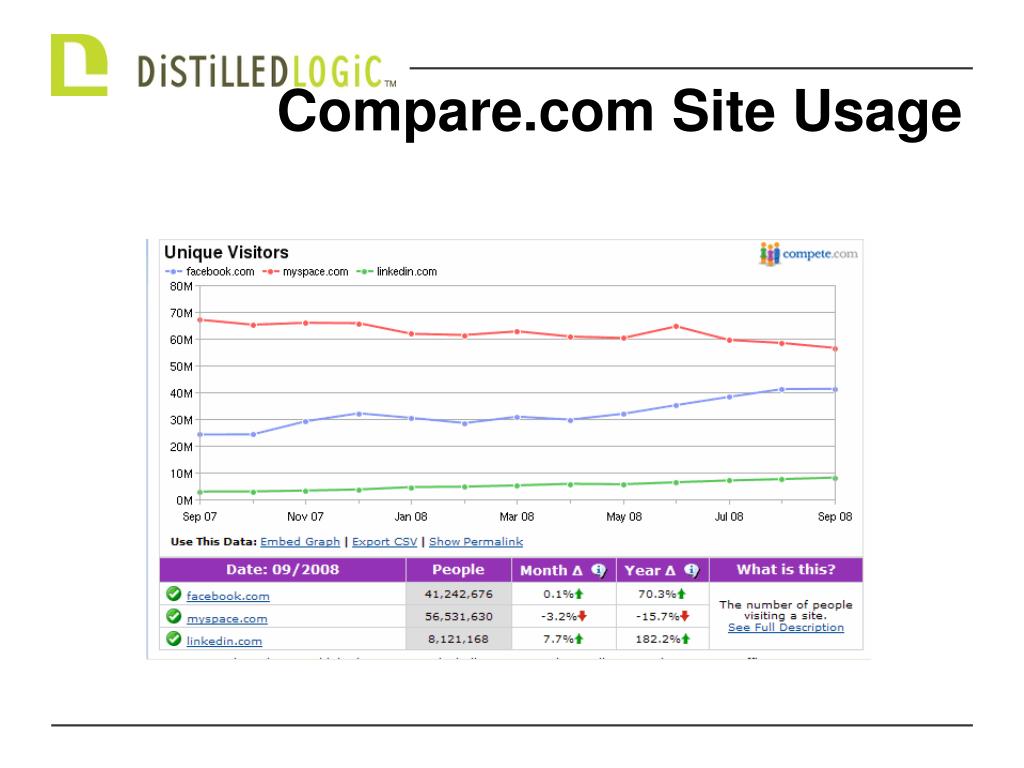
Task: Click the linkedin.com Sep 08 data point
Action: coord(835,478)
